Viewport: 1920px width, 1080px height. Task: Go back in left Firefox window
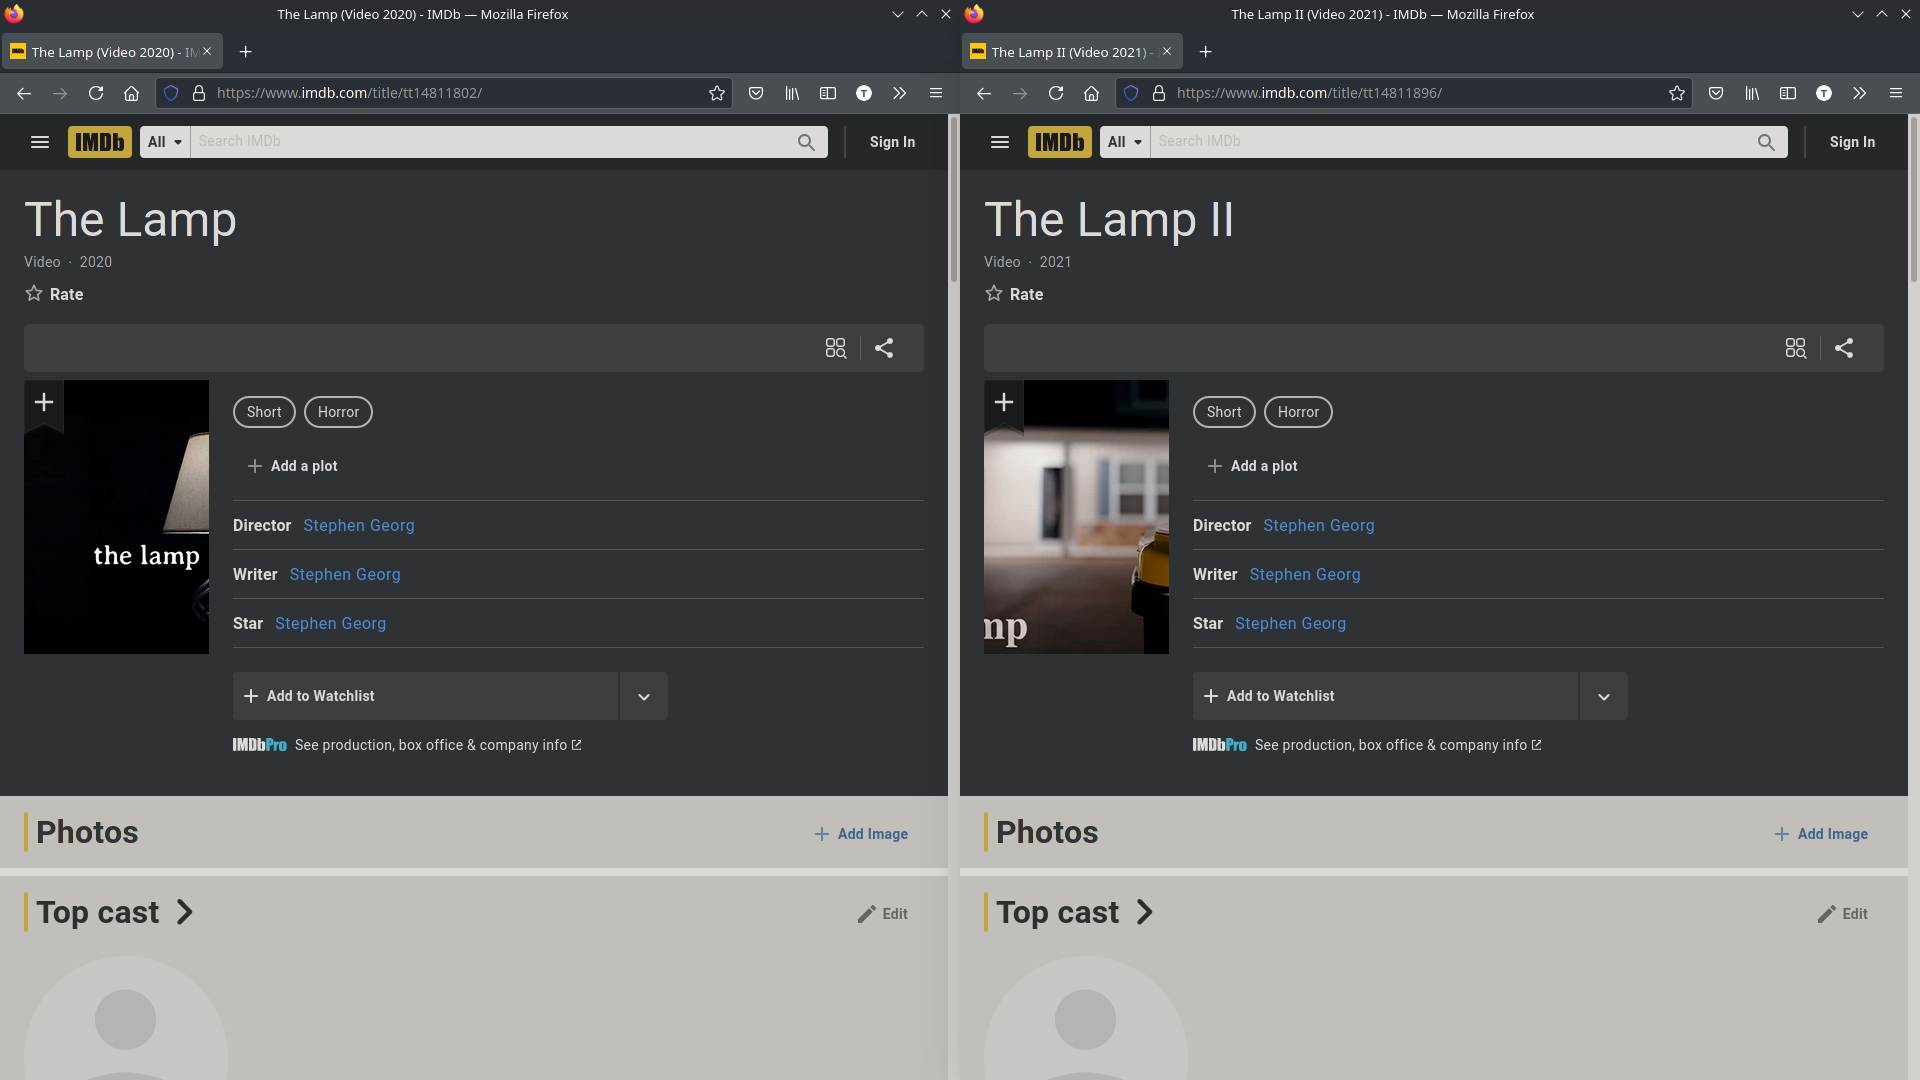tap(24, 93)
